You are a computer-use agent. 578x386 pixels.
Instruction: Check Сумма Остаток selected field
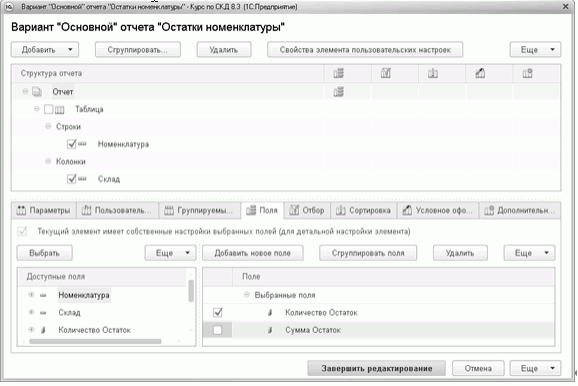[x=217, y=330]
